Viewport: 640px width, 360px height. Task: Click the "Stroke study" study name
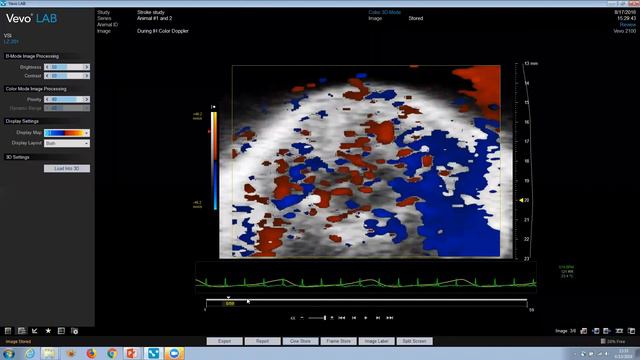click(151, 12)
